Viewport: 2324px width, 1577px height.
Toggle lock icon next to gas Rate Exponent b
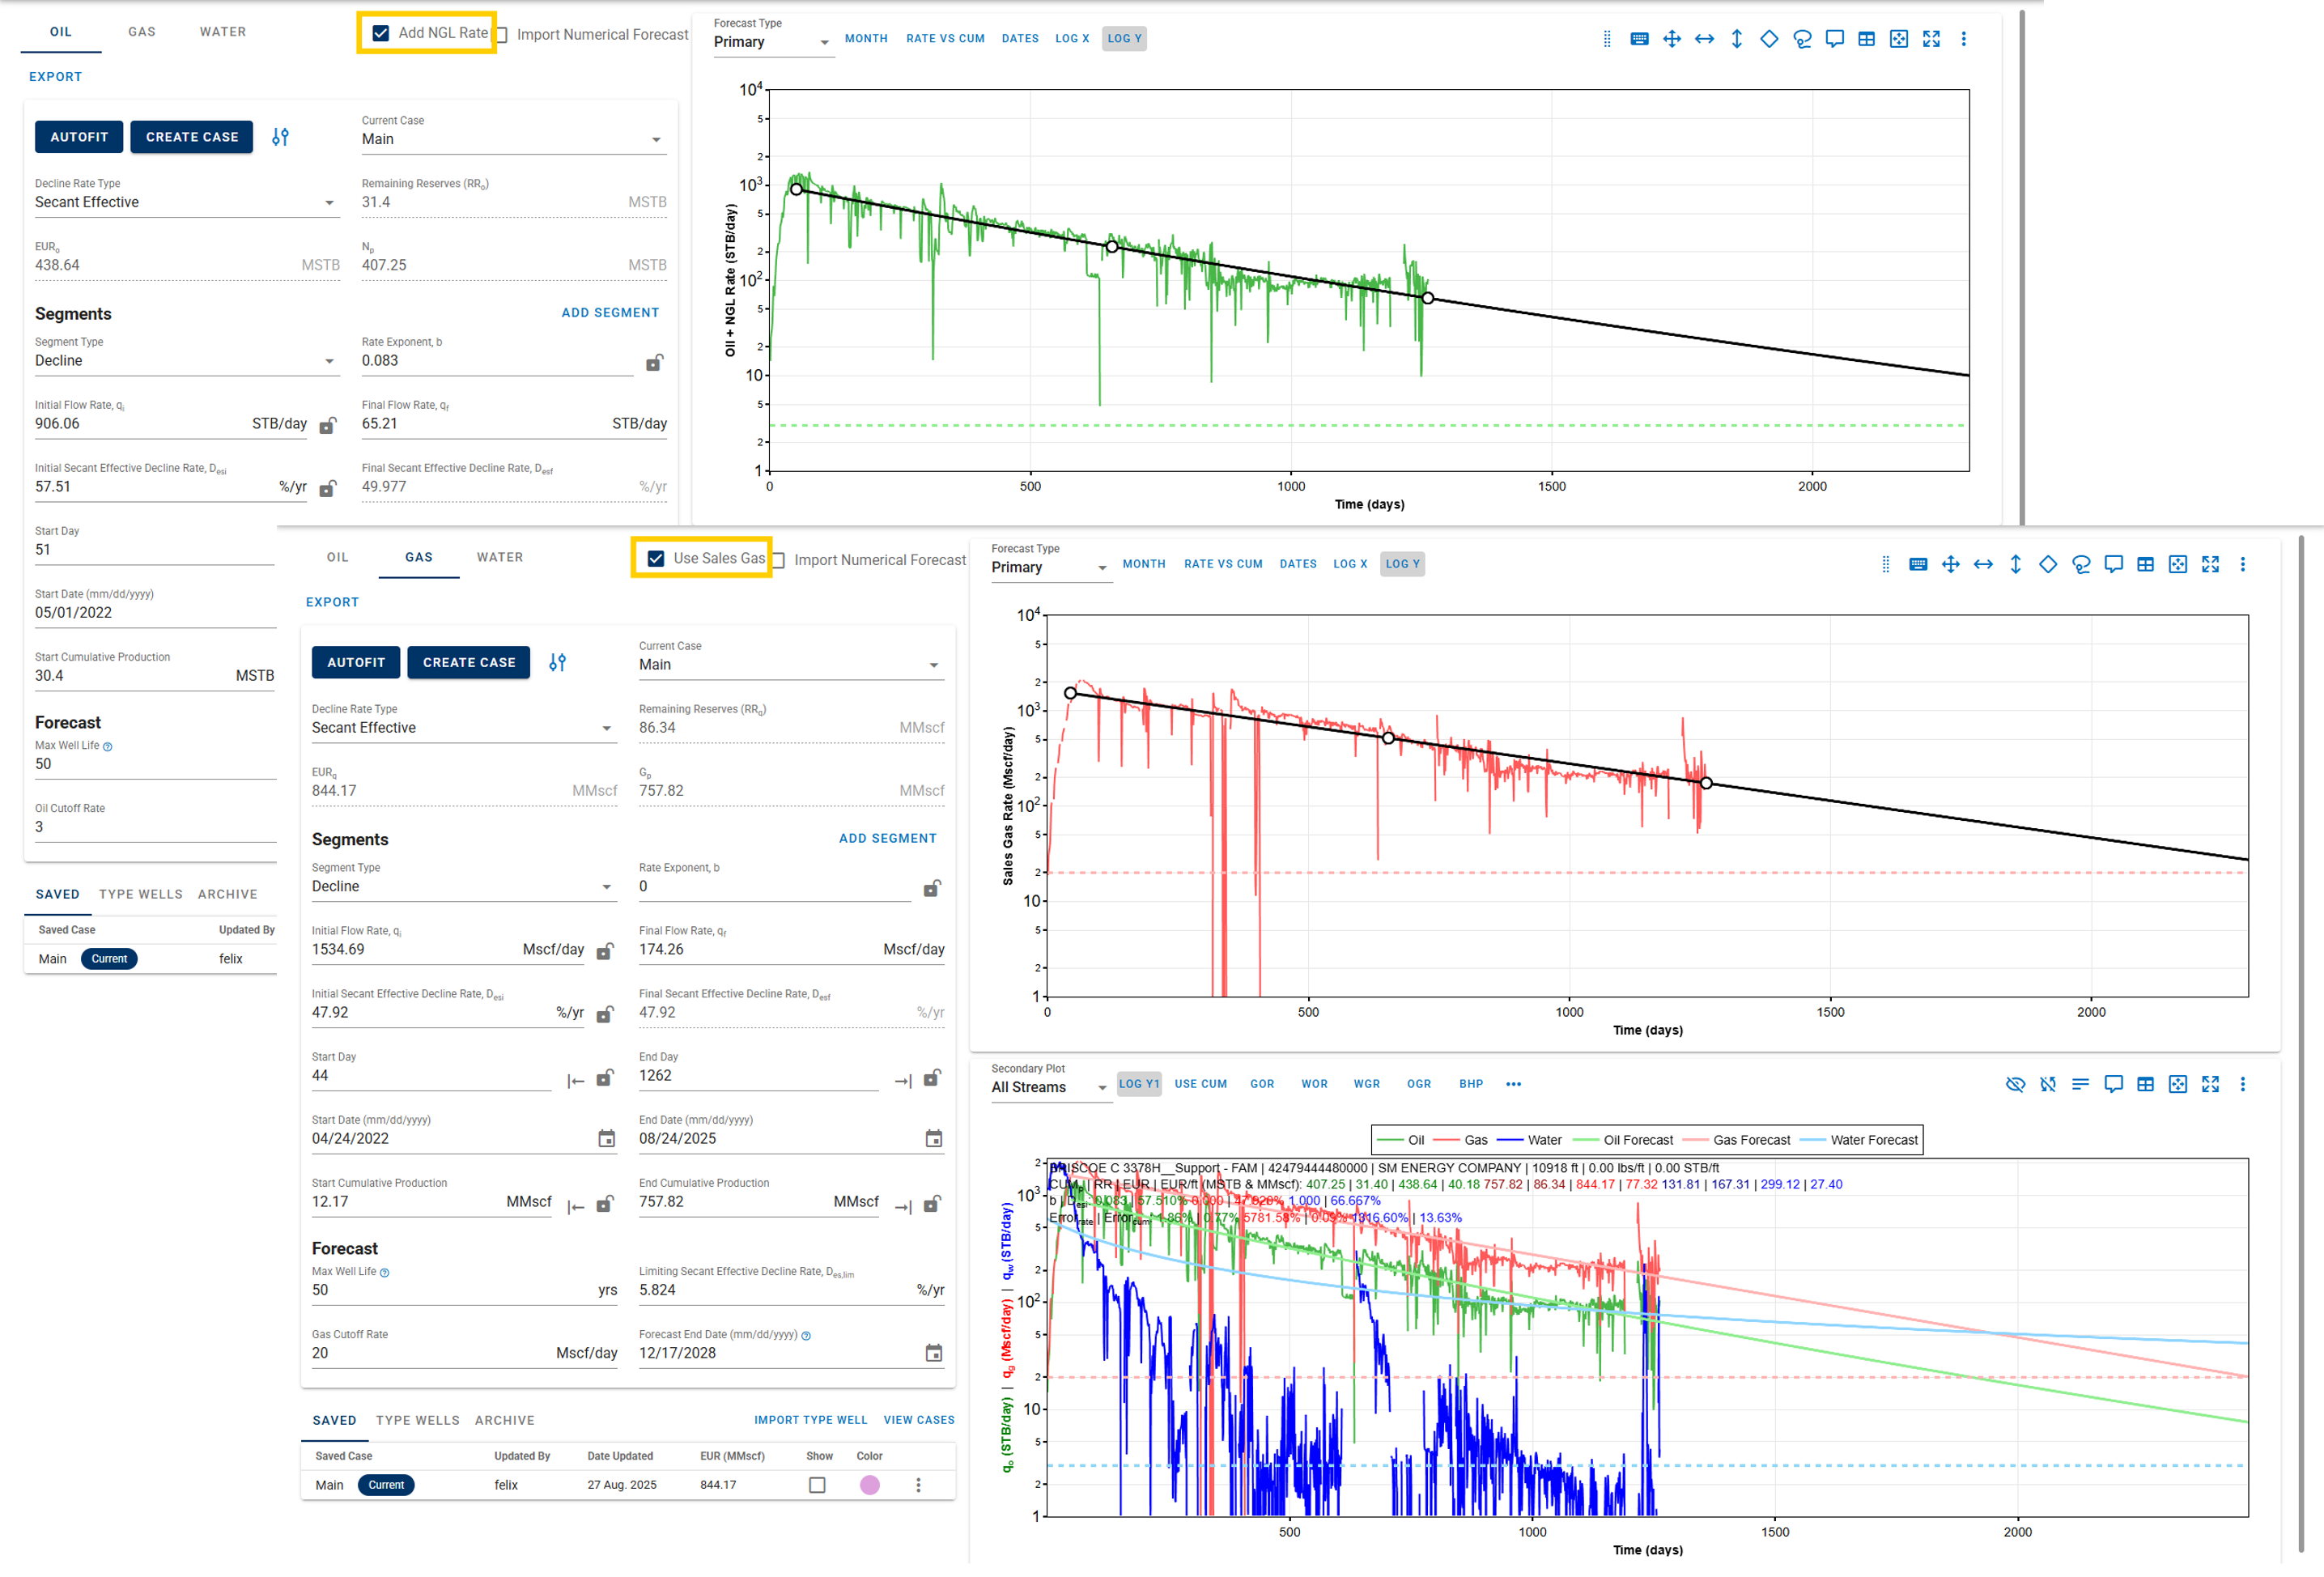click(931, 888)
